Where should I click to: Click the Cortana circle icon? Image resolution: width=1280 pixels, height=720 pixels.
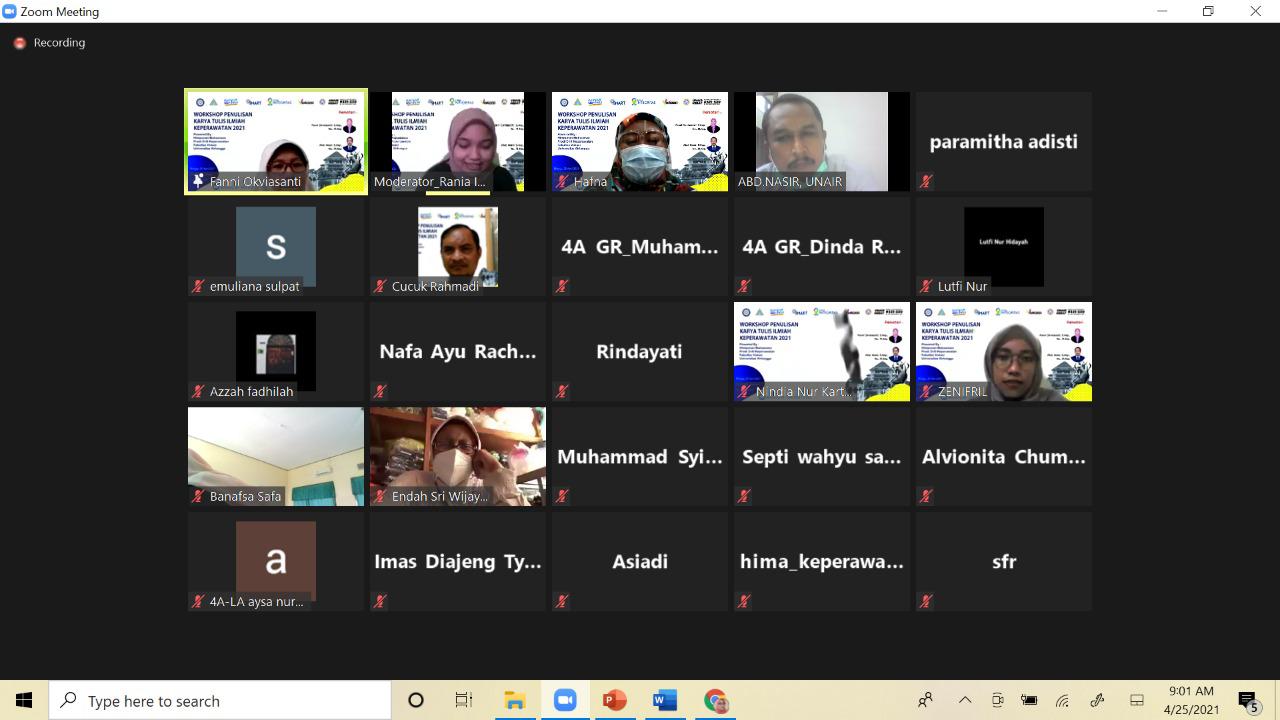click(416, 700)
